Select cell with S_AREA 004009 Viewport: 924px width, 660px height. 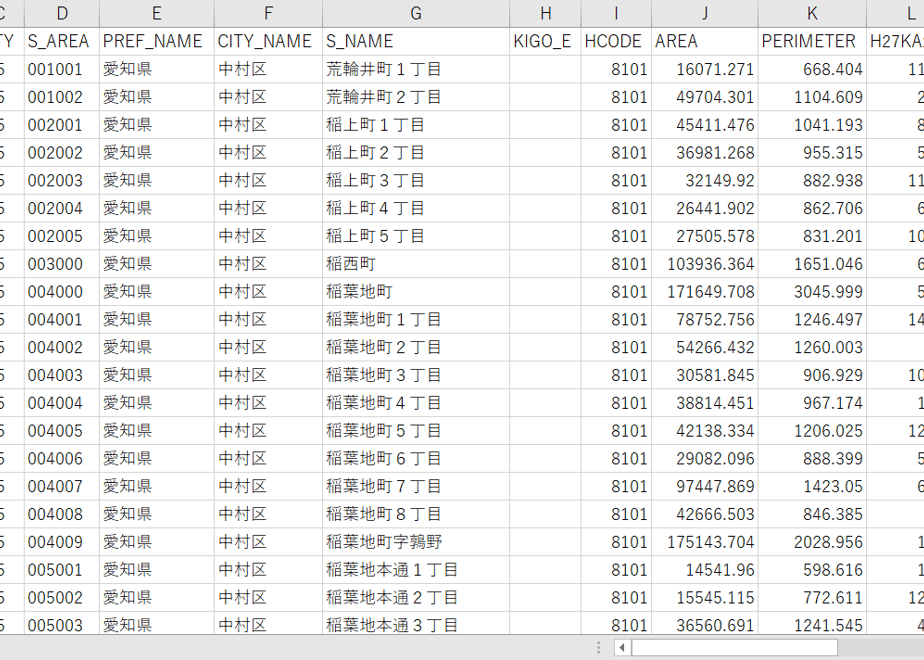point(62,542)
